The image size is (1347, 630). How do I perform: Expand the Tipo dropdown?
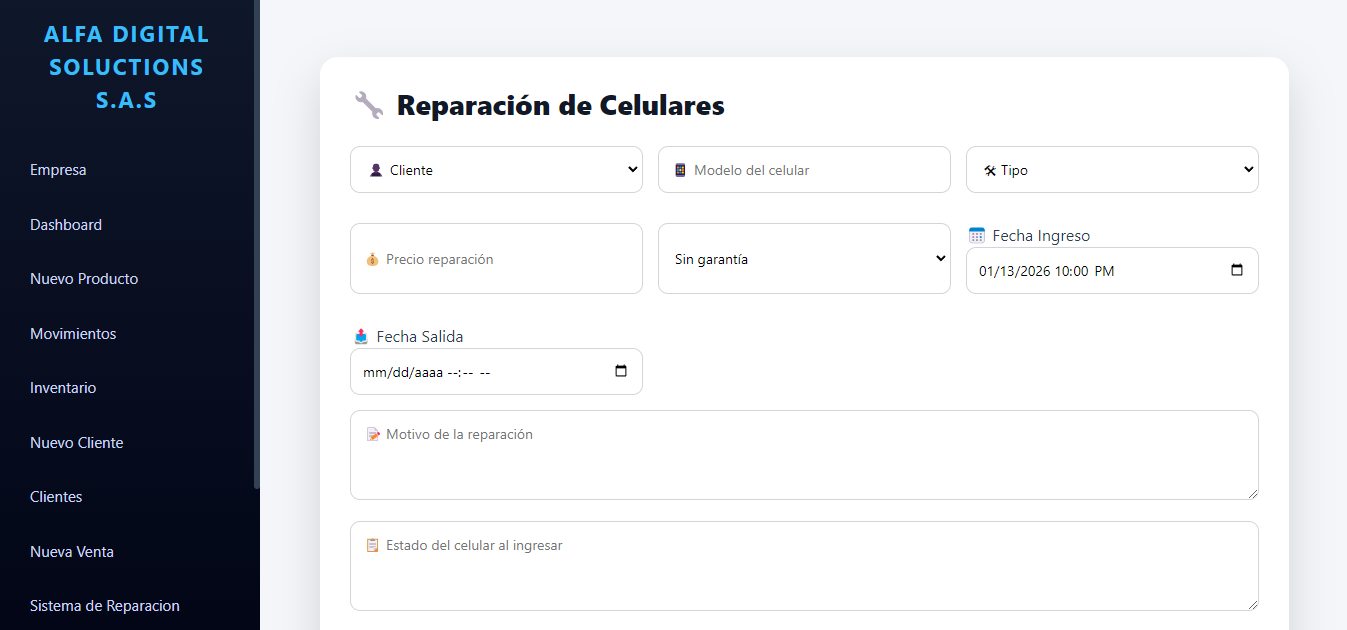tap(1112, 170)
